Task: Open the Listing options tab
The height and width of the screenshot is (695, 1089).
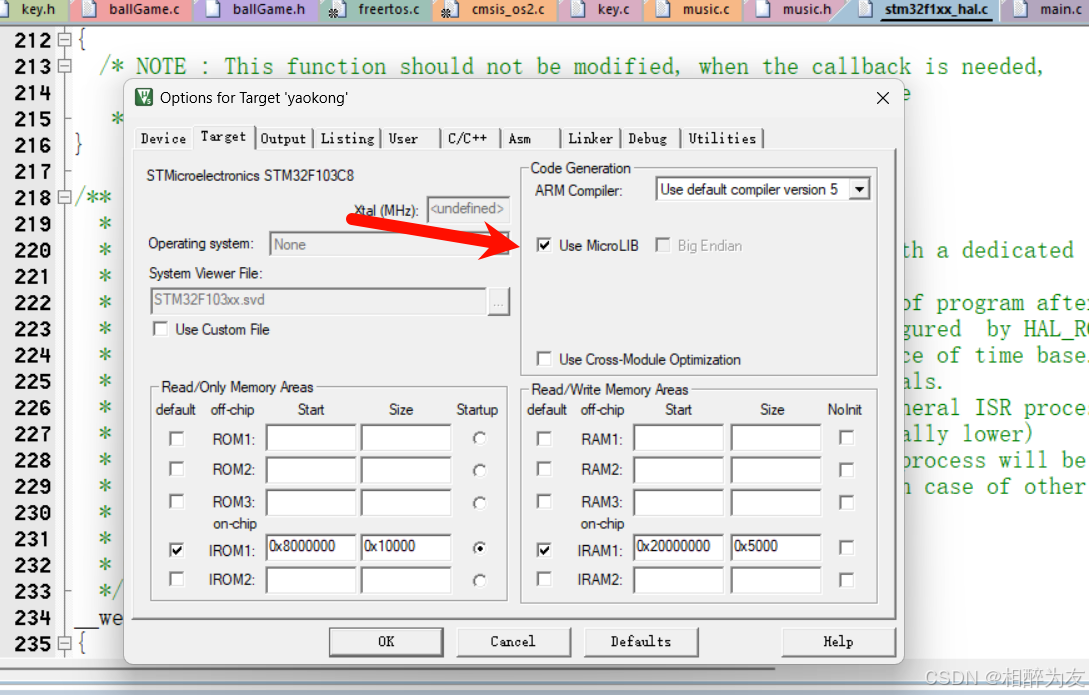Action: click(x=347, y=138)
